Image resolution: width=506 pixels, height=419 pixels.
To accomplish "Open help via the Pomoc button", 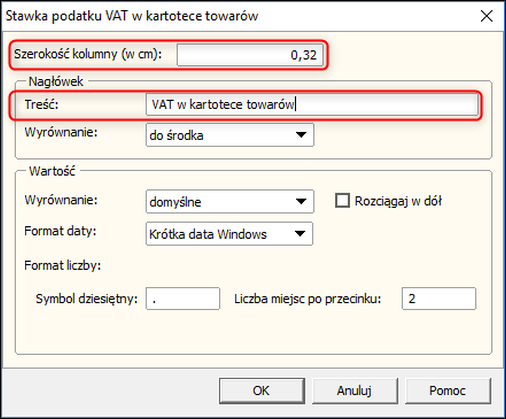I will 448,391.
